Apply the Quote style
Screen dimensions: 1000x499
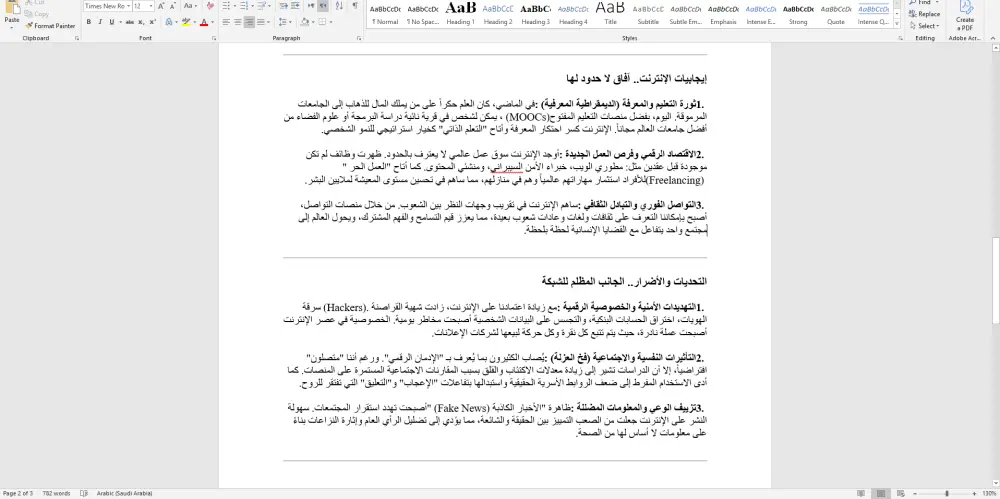836,14
